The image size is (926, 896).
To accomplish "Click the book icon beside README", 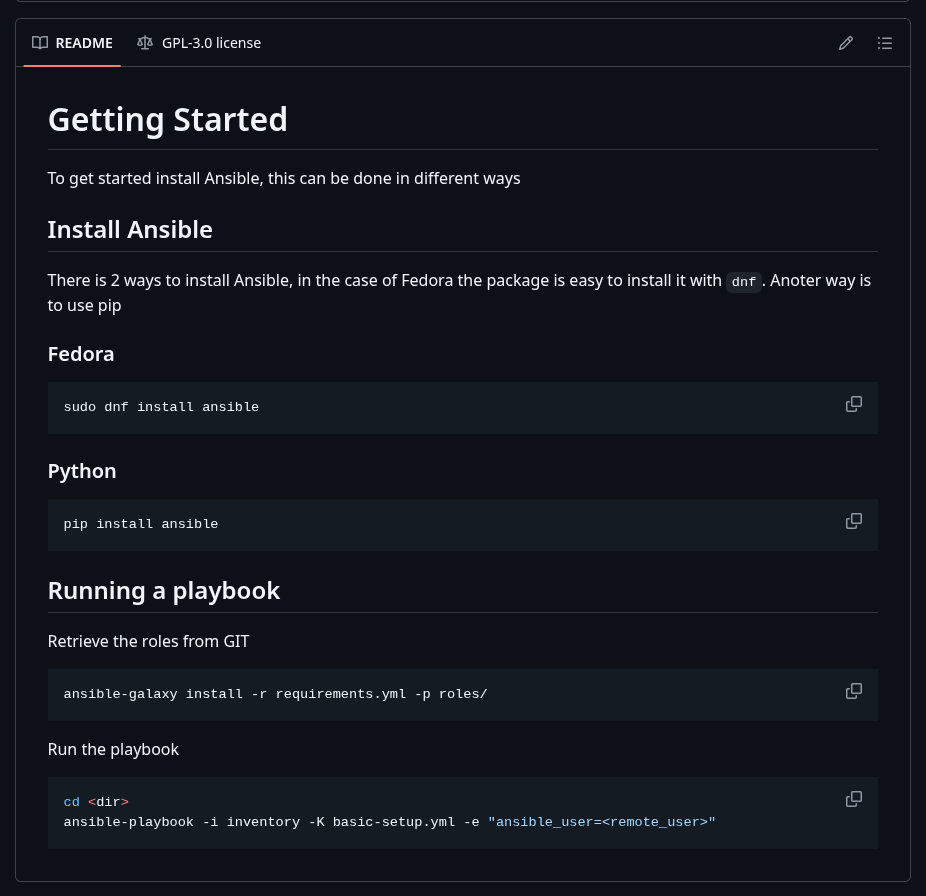I will pyautogui.click(x=40, y=43).
